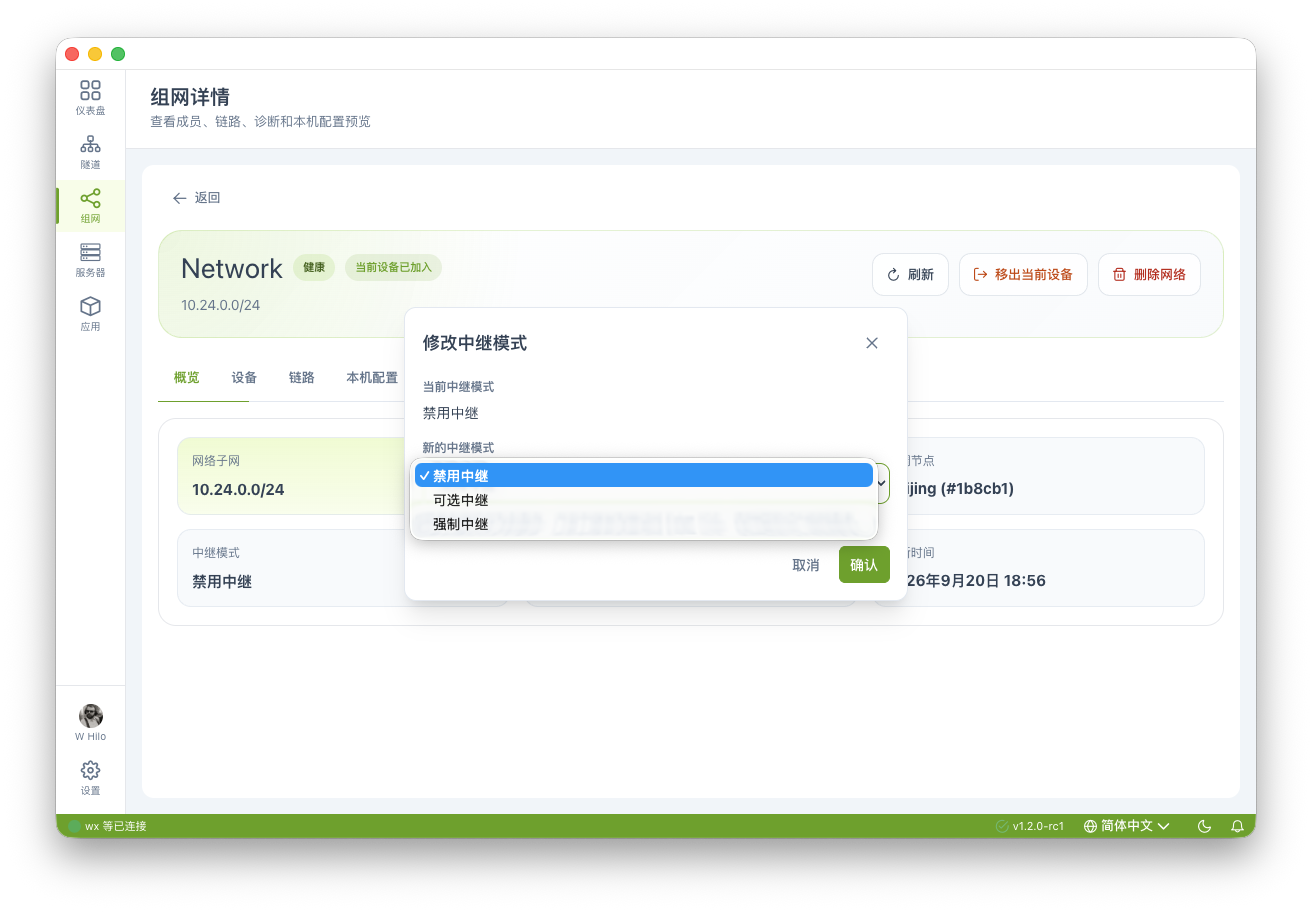Close the 修改中继模式 dialog with X

click(872, 343)
